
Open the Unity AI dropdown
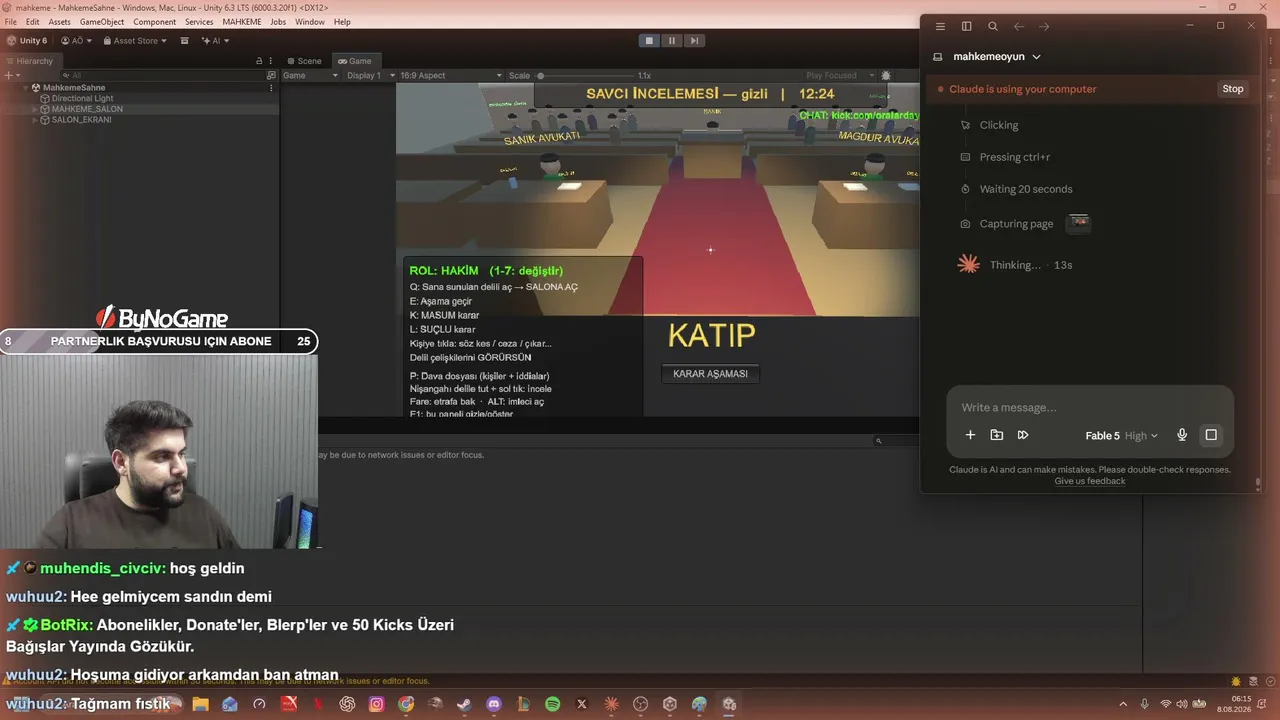pos(215,41)
